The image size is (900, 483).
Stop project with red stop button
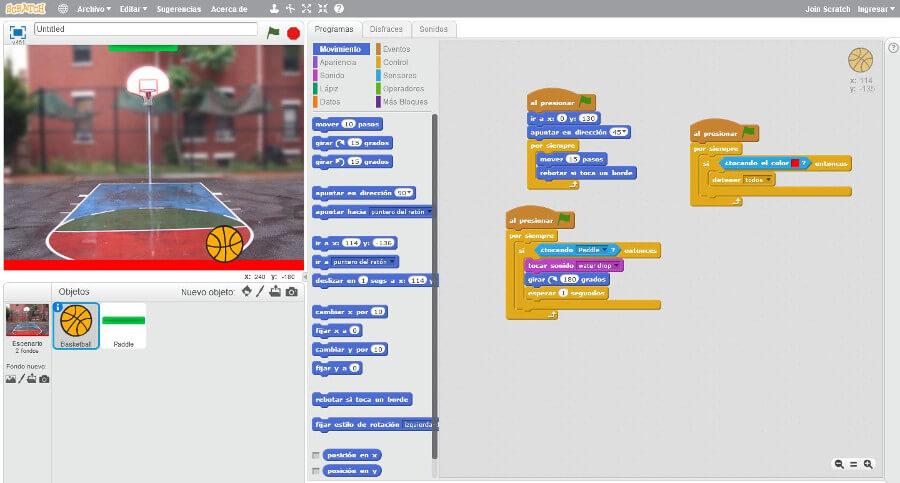click(293, 33)
